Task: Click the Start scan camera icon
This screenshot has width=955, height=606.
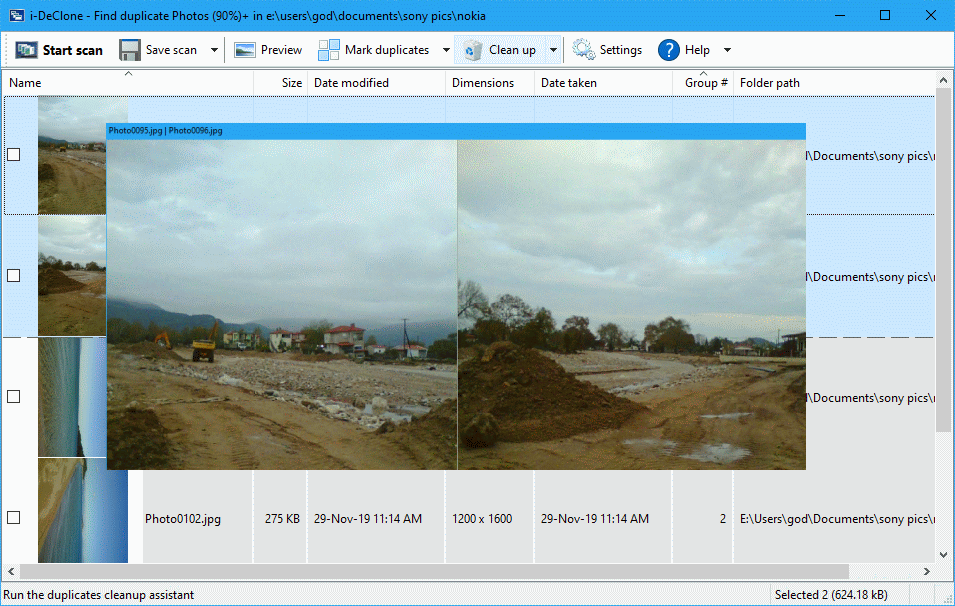Action: (26, 50)
